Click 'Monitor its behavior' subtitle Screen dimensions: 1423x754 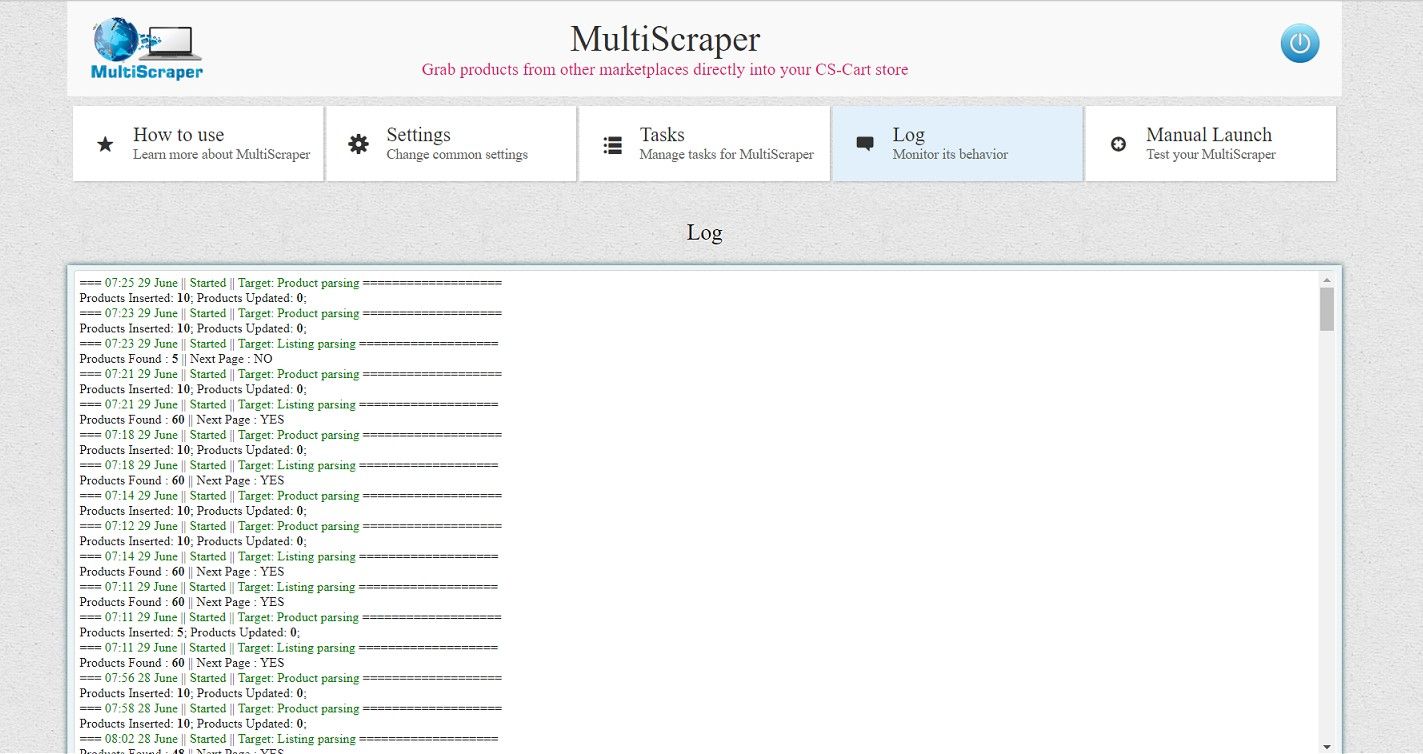pos(950,155)
